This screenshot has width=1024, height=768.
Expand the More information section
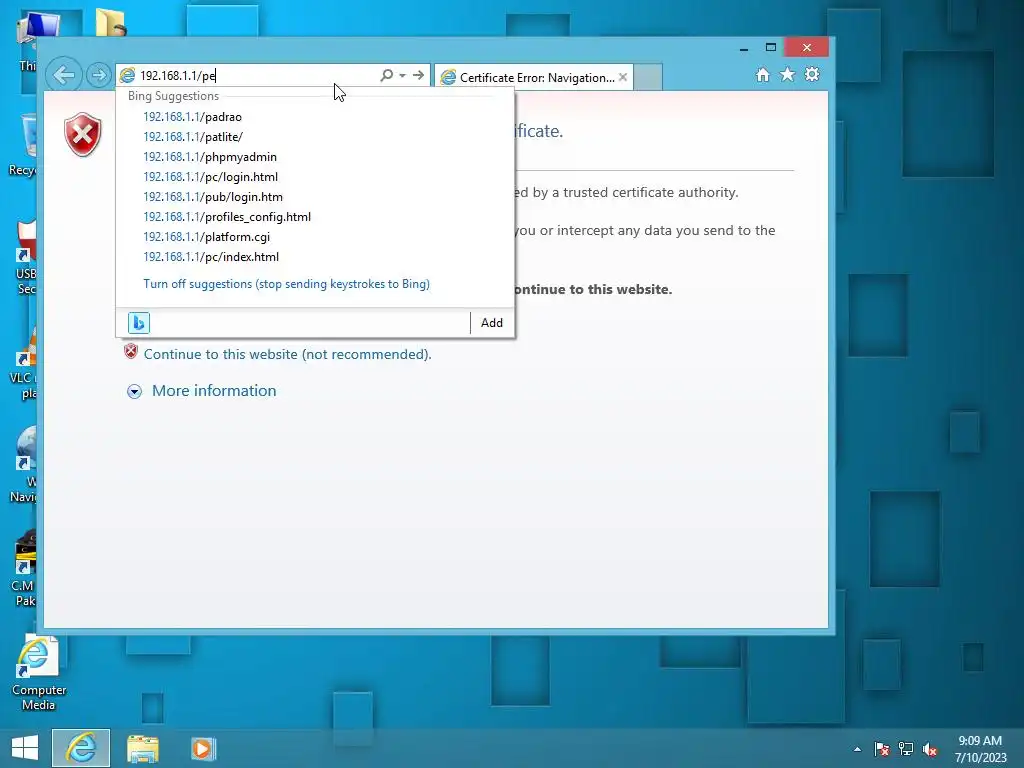(x=135, y=391)
